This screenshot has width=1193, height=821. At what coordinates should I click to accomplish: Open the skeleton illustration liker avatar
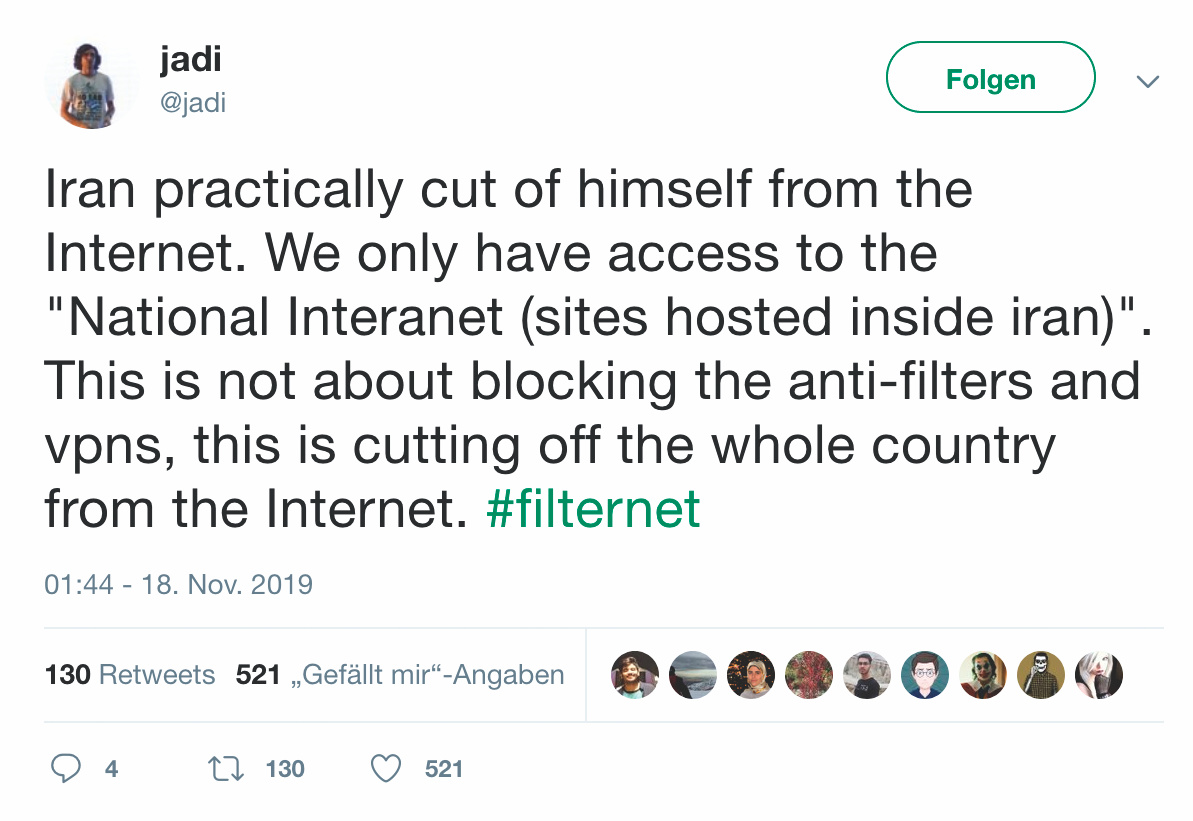click(1041, 675)
